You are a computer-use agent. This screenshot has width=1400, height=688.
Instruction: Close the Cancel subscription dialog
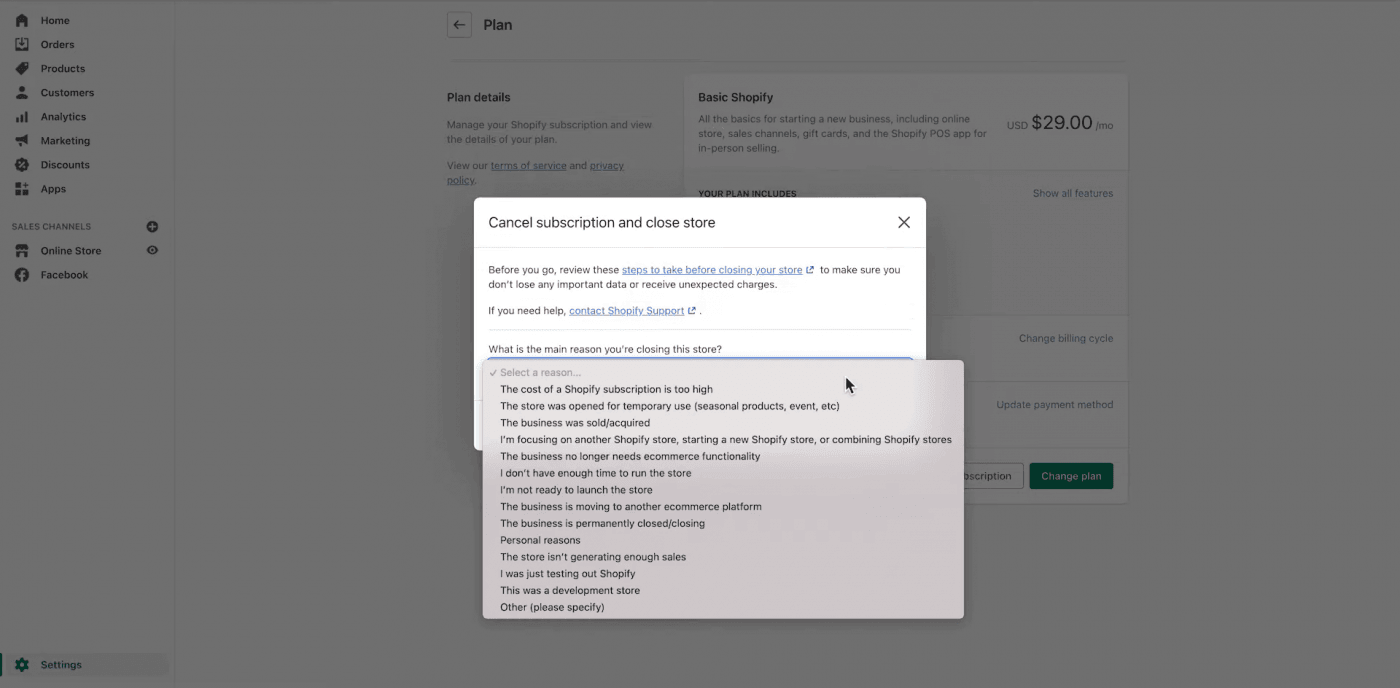point(904,222)
